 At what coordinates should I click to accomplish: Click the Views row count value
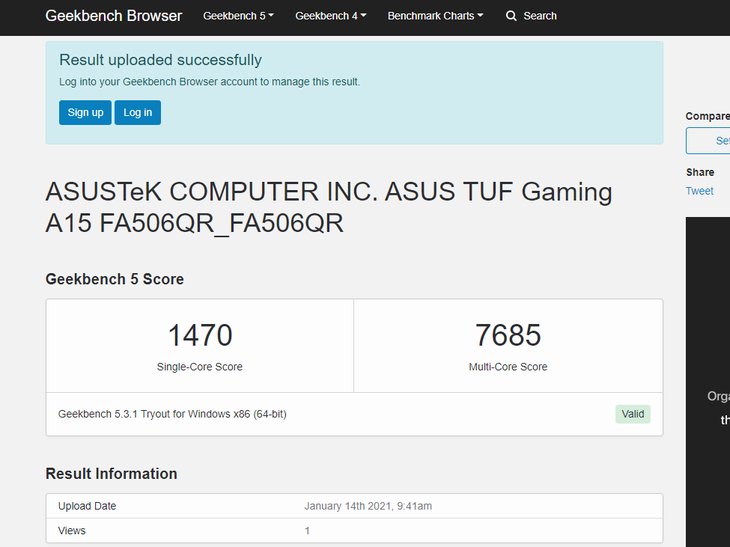point(308,531)
